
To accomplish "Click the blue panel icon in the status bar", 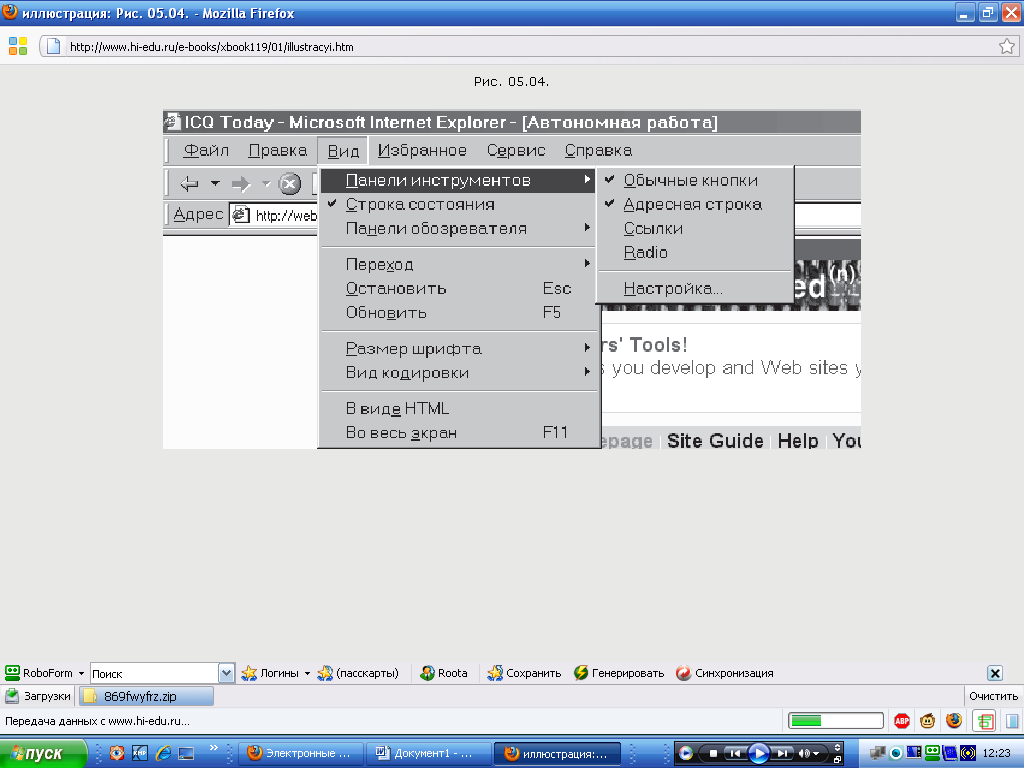I will 1012,721.
